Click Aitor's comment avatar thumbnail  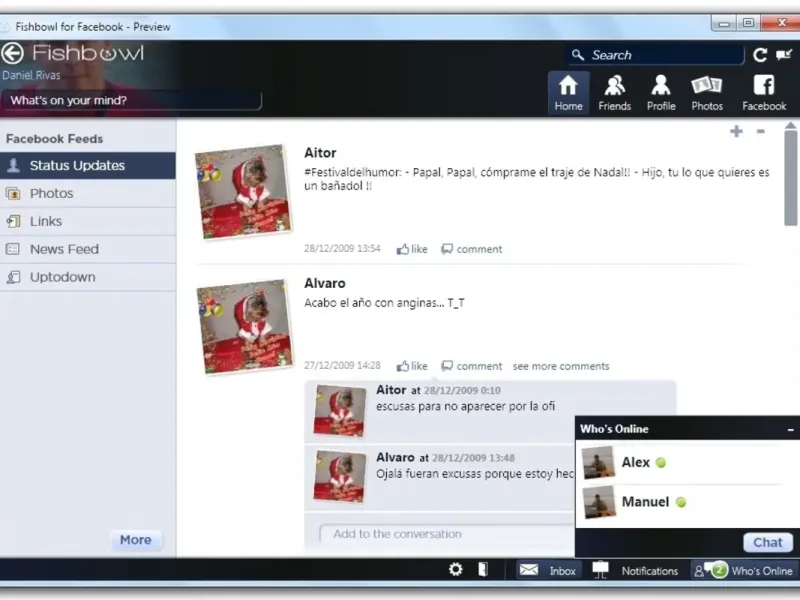pos(339,411)
